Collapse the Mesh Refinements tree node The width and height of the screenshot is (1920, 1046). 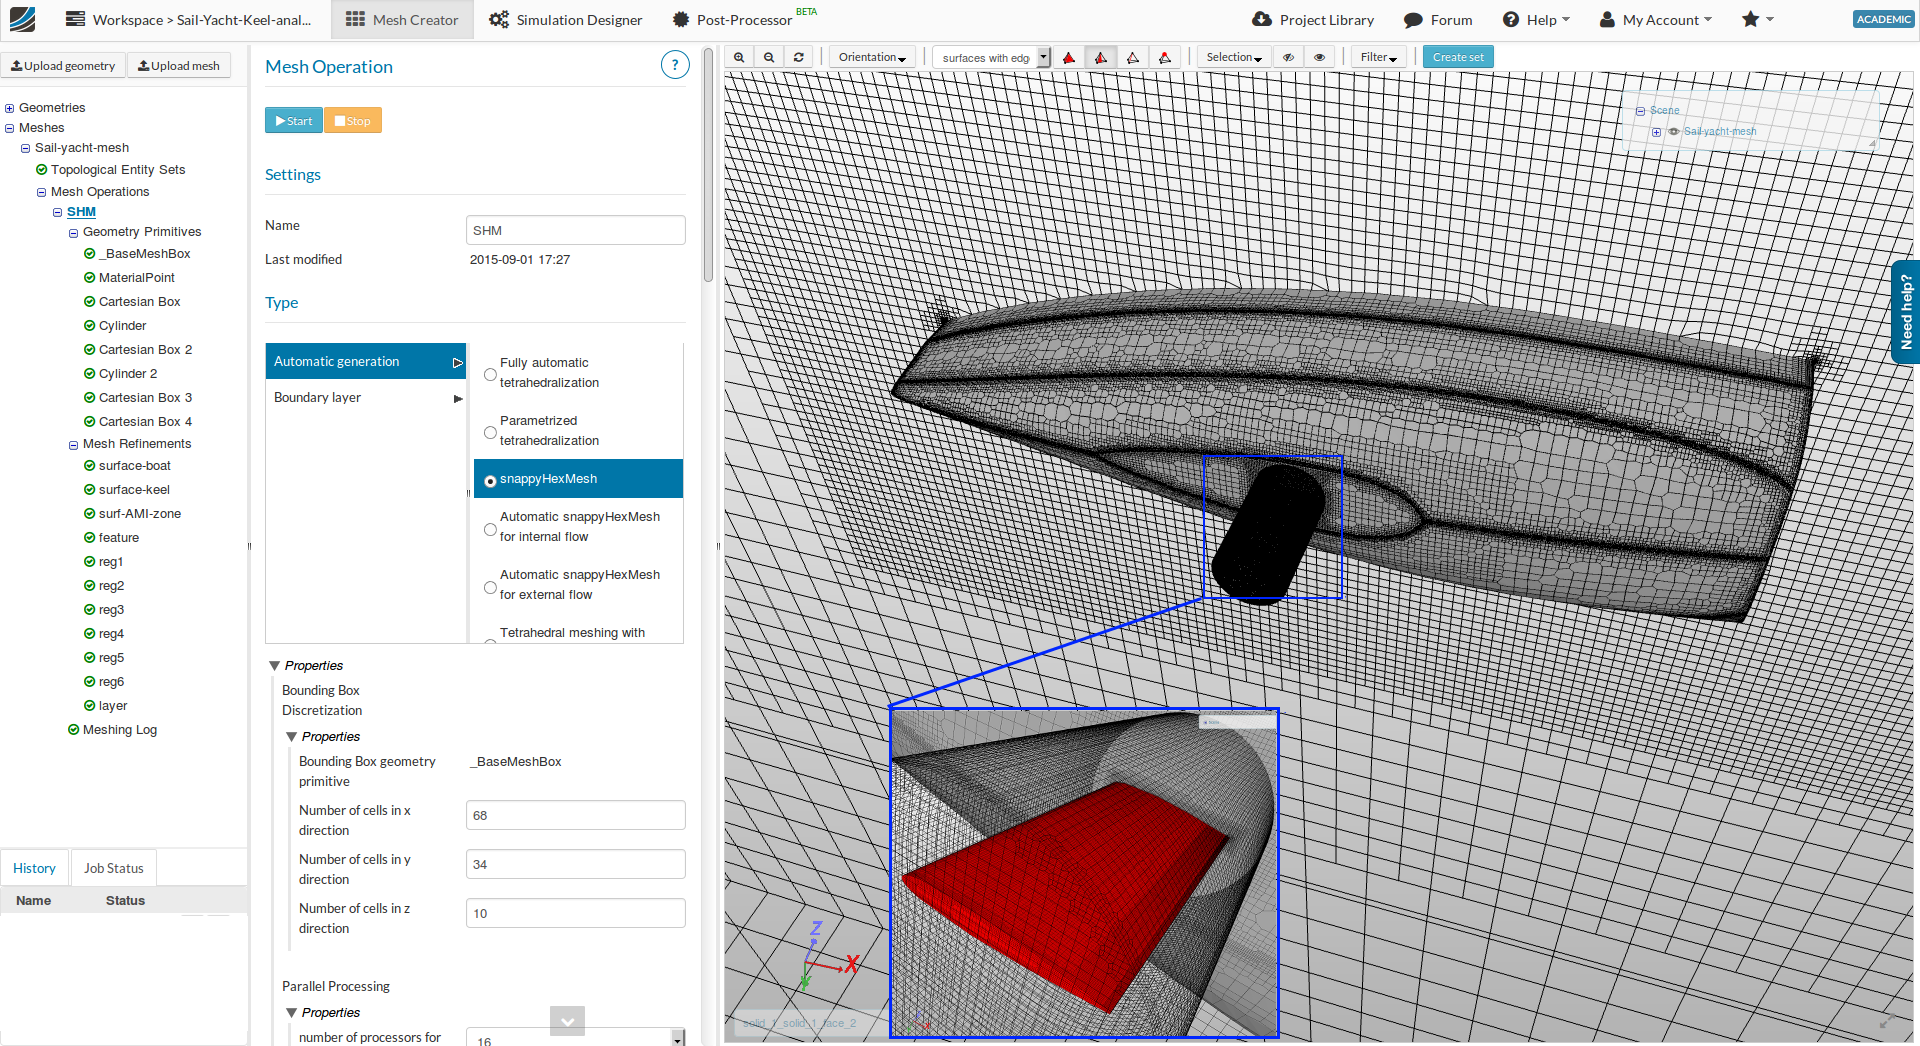coord(73,443)
